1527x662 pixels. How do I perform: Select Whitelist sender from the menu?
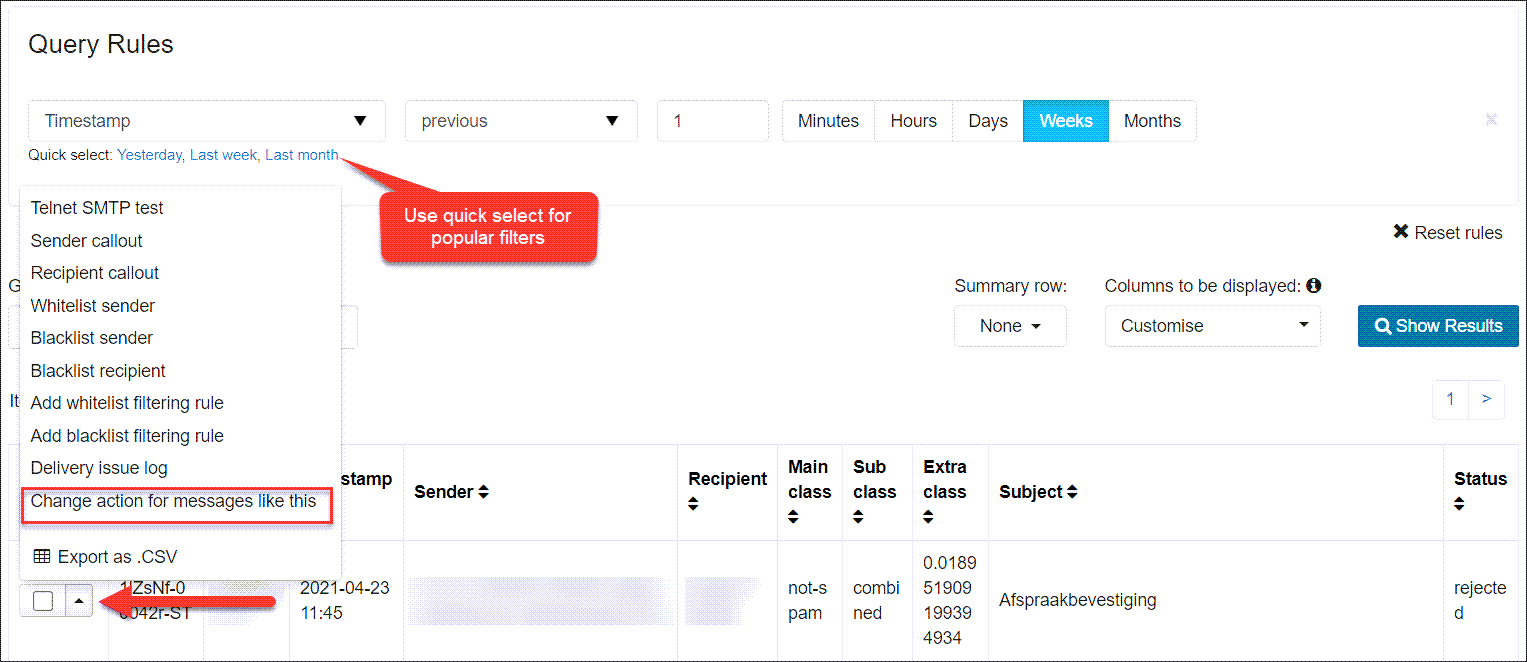(x=93, y=306)
